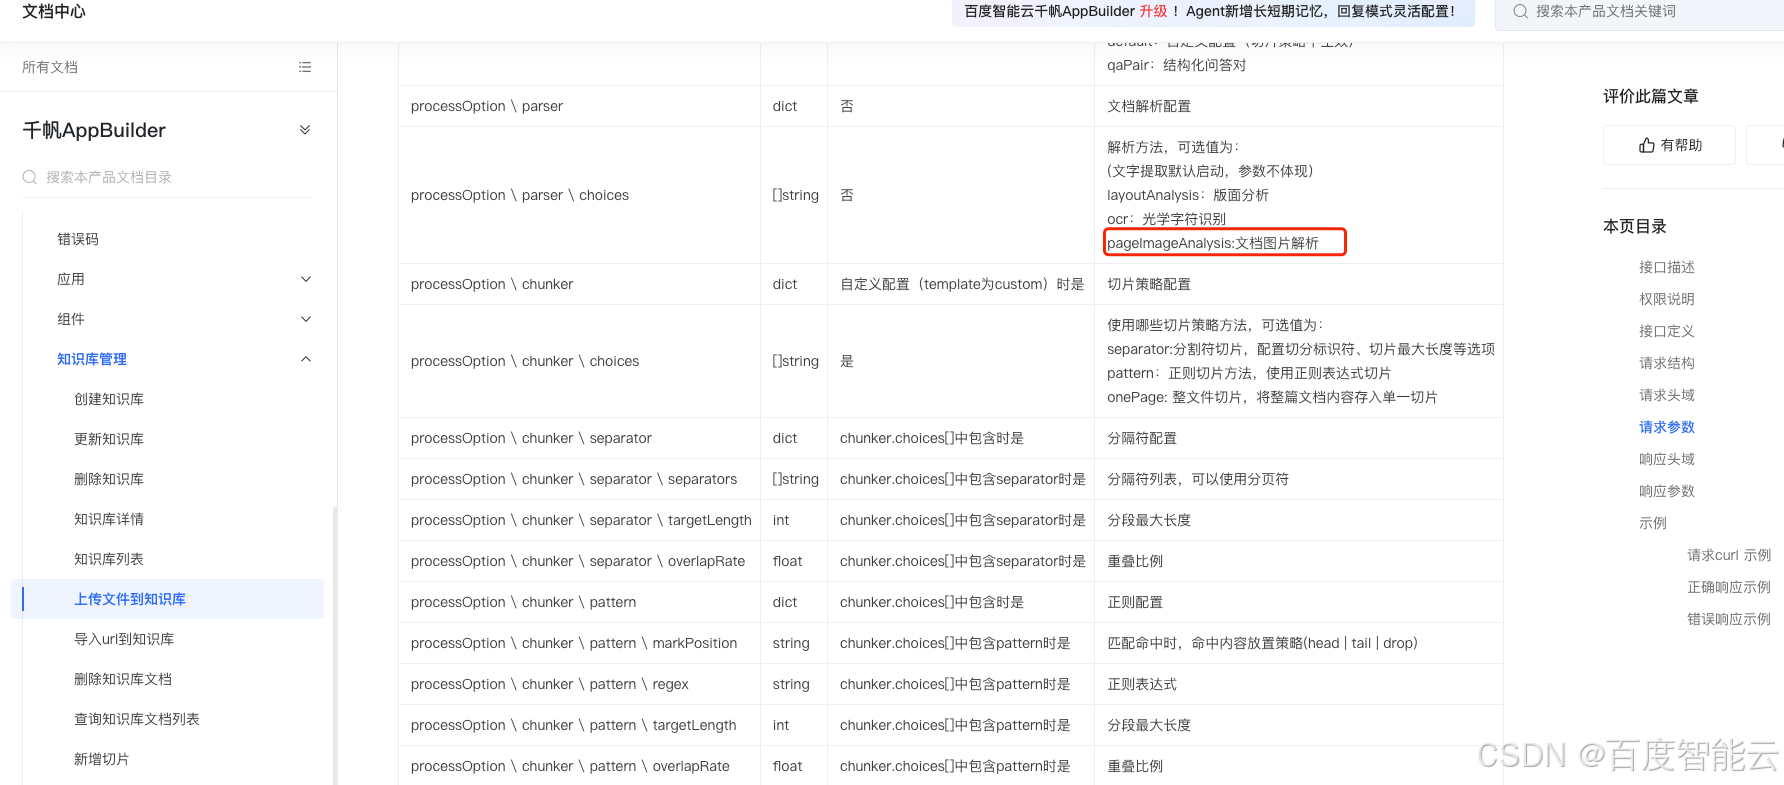1784x785 pixels.
Task: Open the 创建知识库 page
Action: tap(109, 399)
